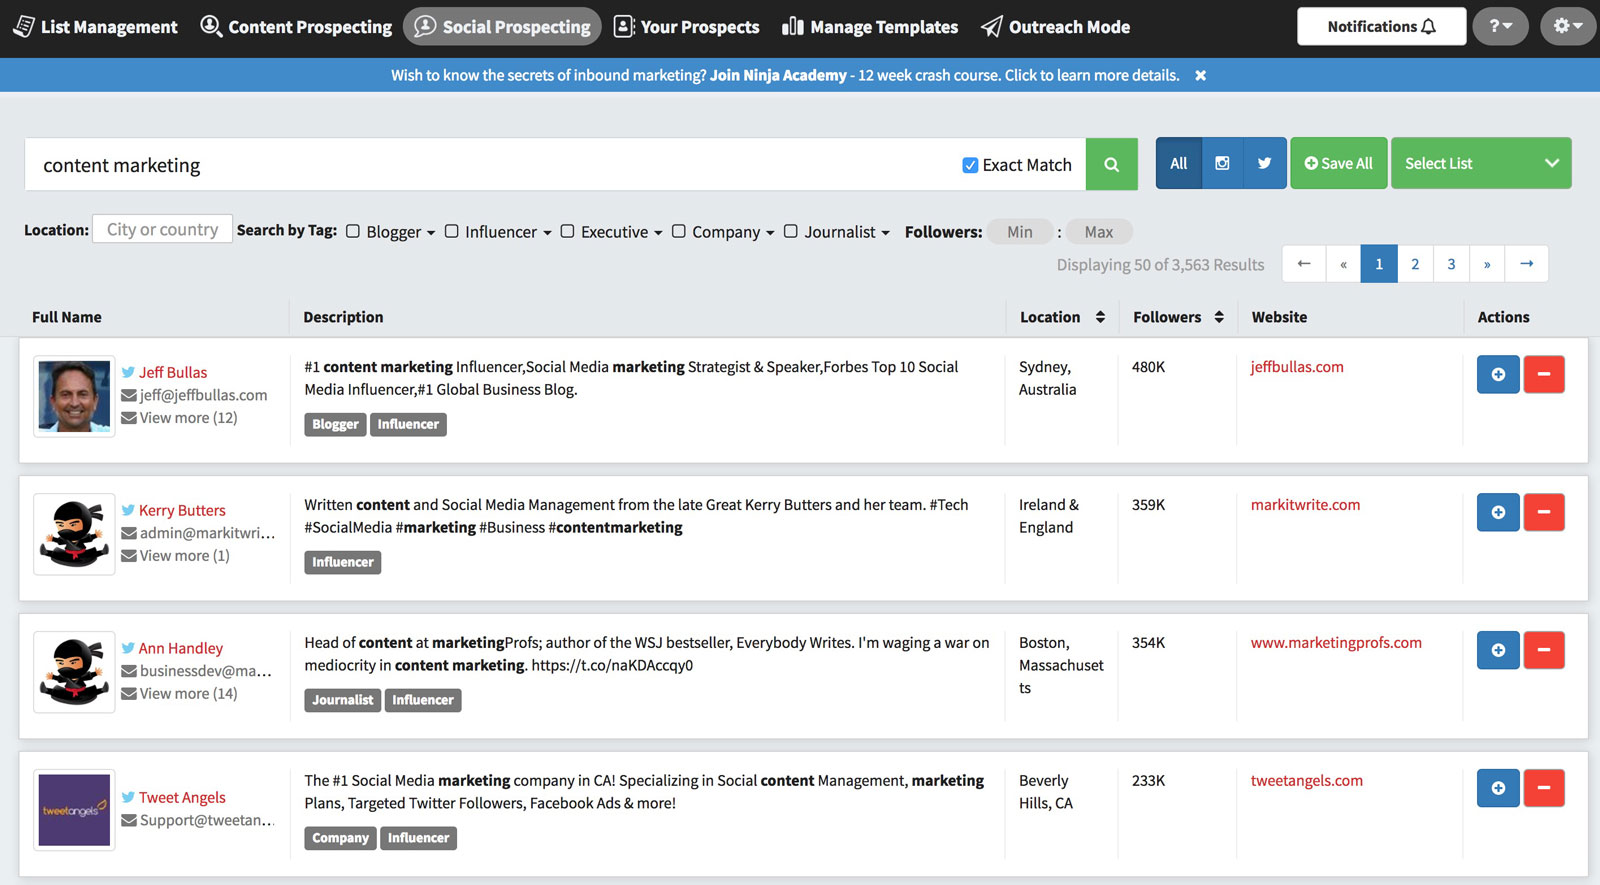The width and height of the screenshot is (1600, 885).
Task: Go to results page 3
Action: (x=1451, y=264)
